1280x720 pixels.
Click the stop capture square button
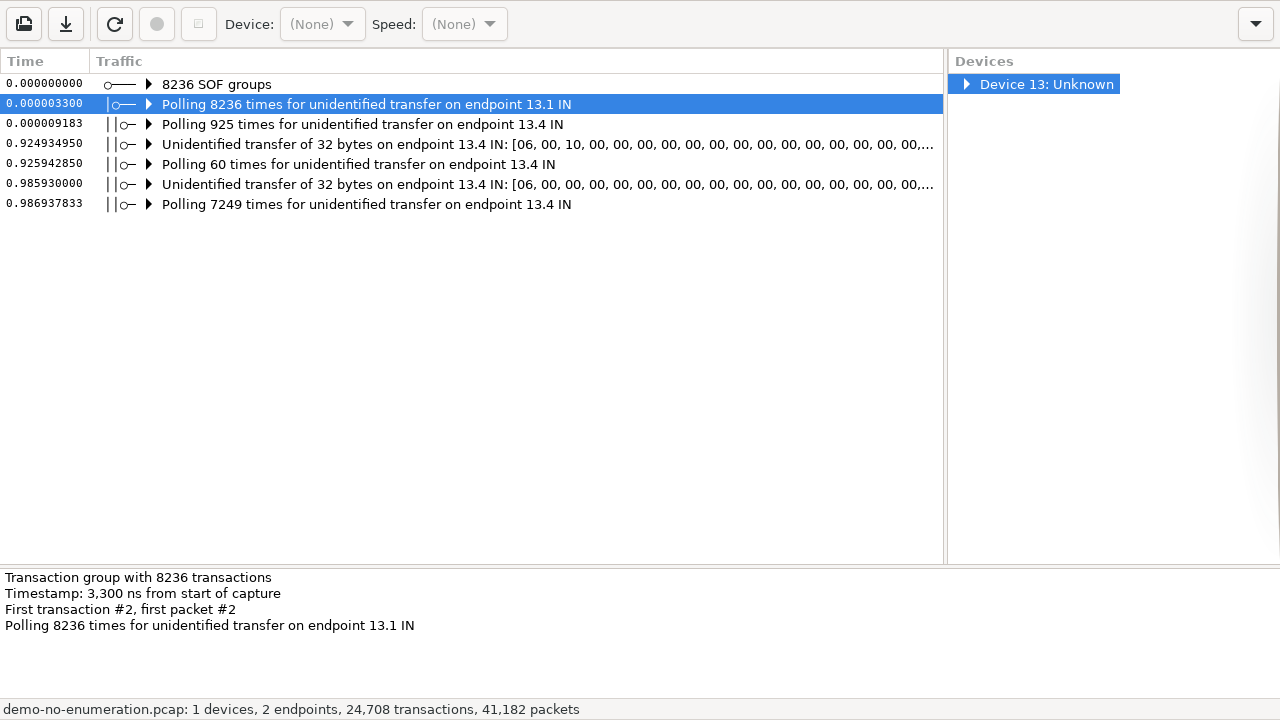coord(199,24)
